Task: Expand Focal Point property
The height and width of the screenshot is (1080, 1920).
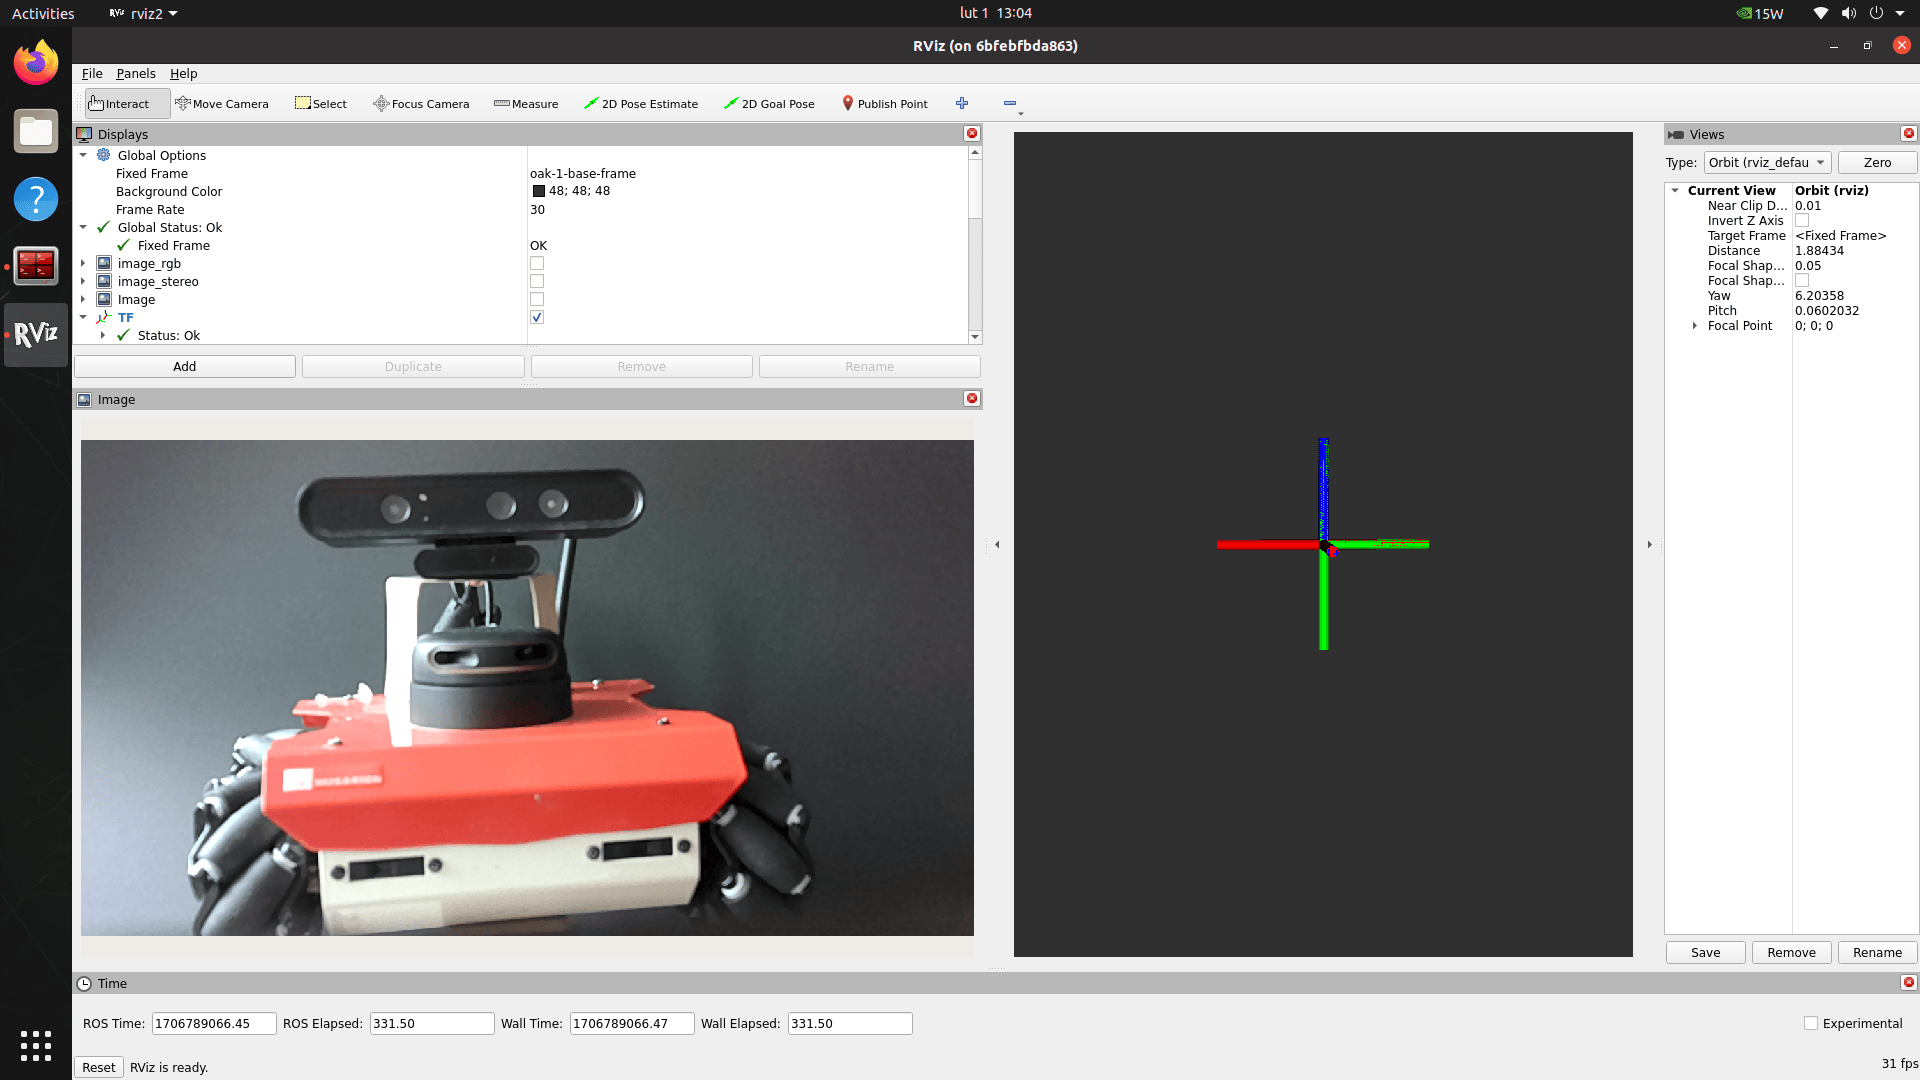Action: coord(1695,325)
